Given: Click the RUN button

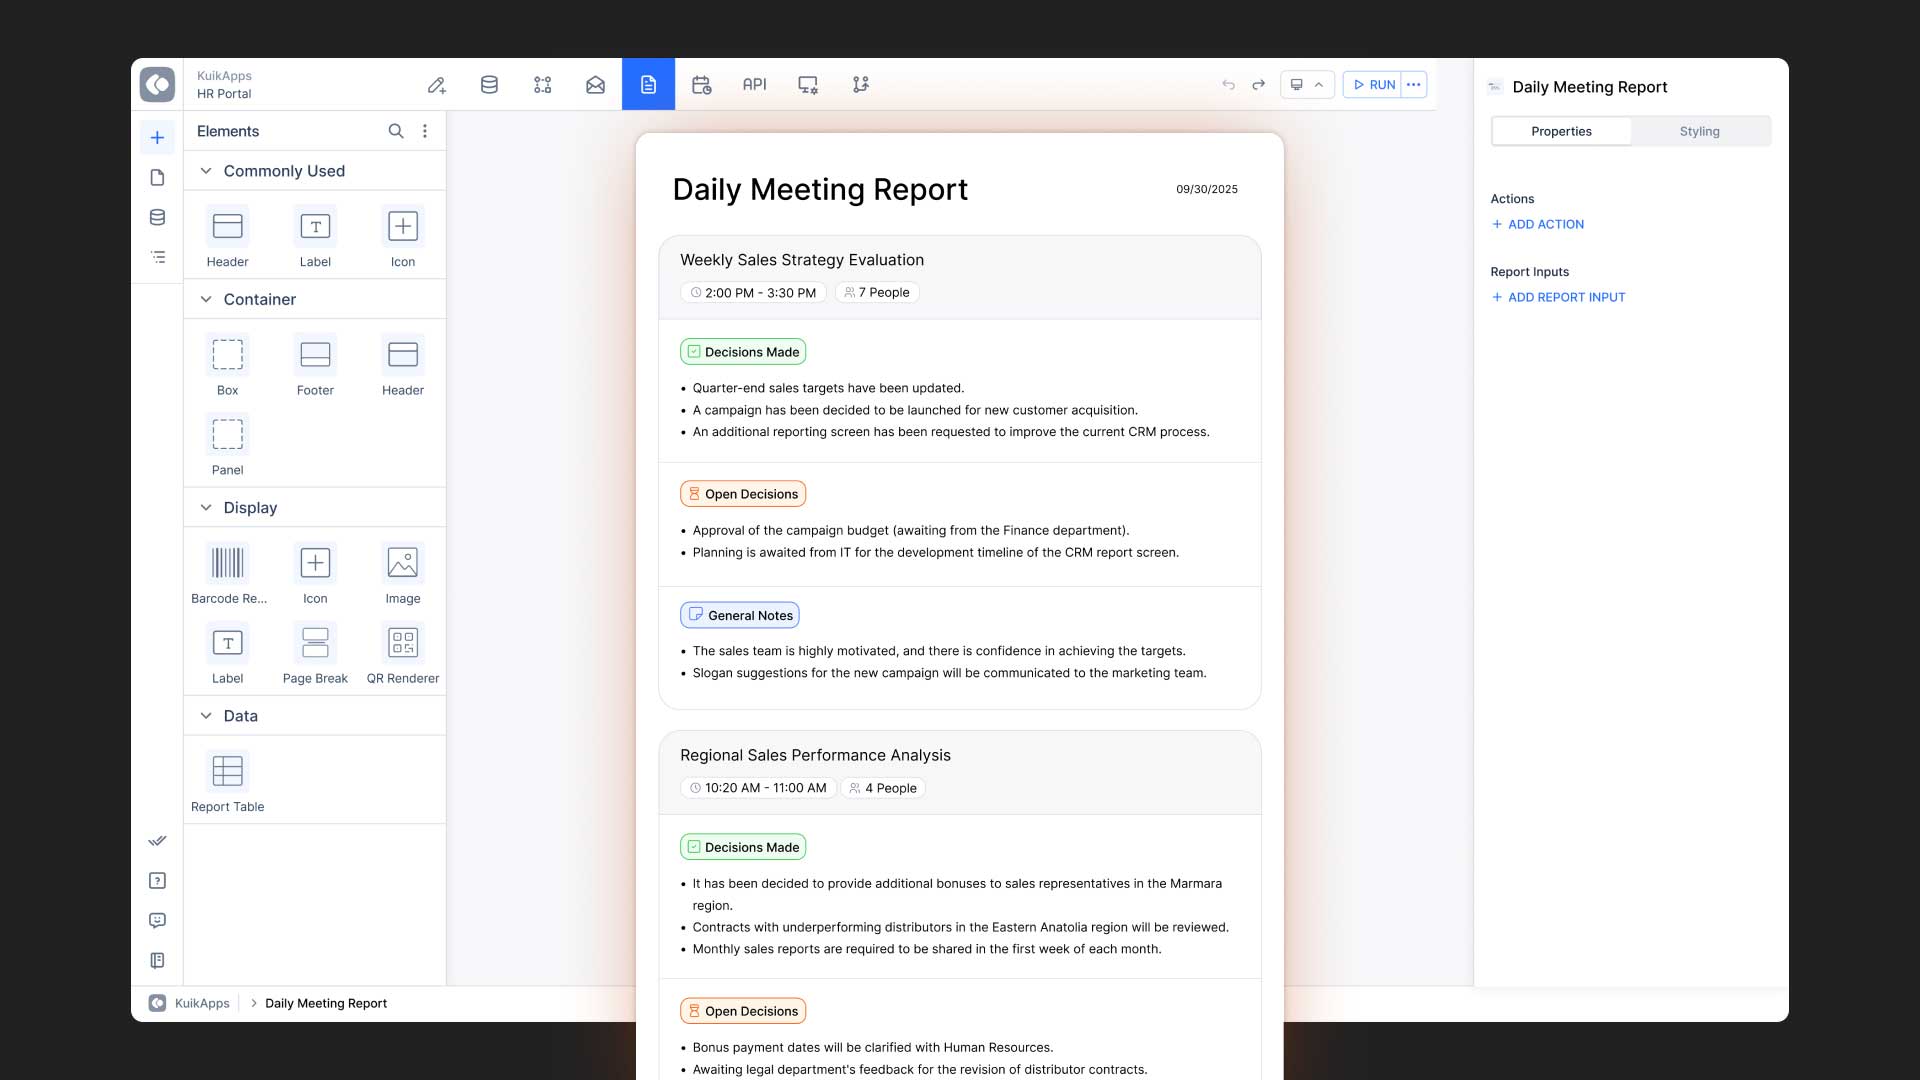Looking at the screenshot, I should pos(1374,85).
